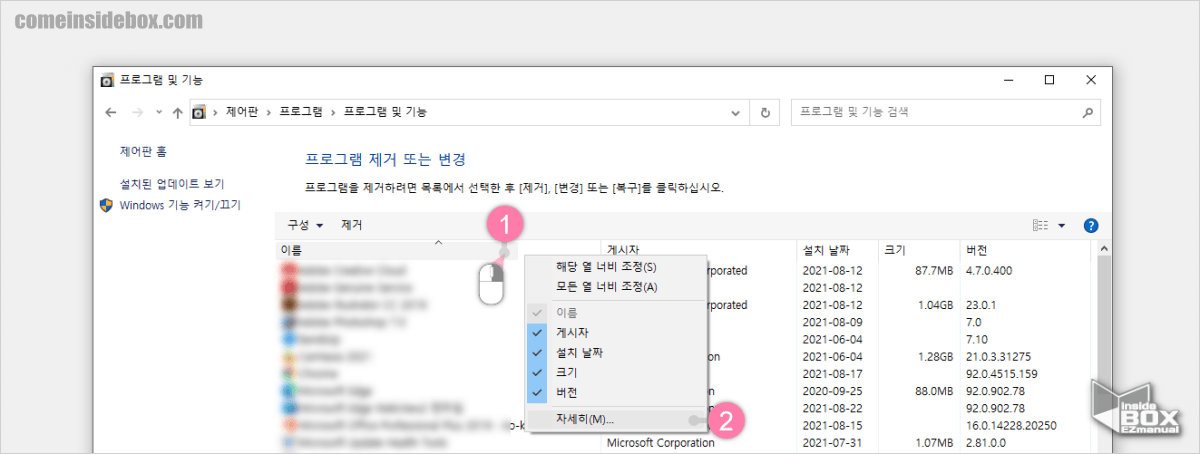
Task: Open the recent locations dropdown chevron
Action: tap(157, 113)
